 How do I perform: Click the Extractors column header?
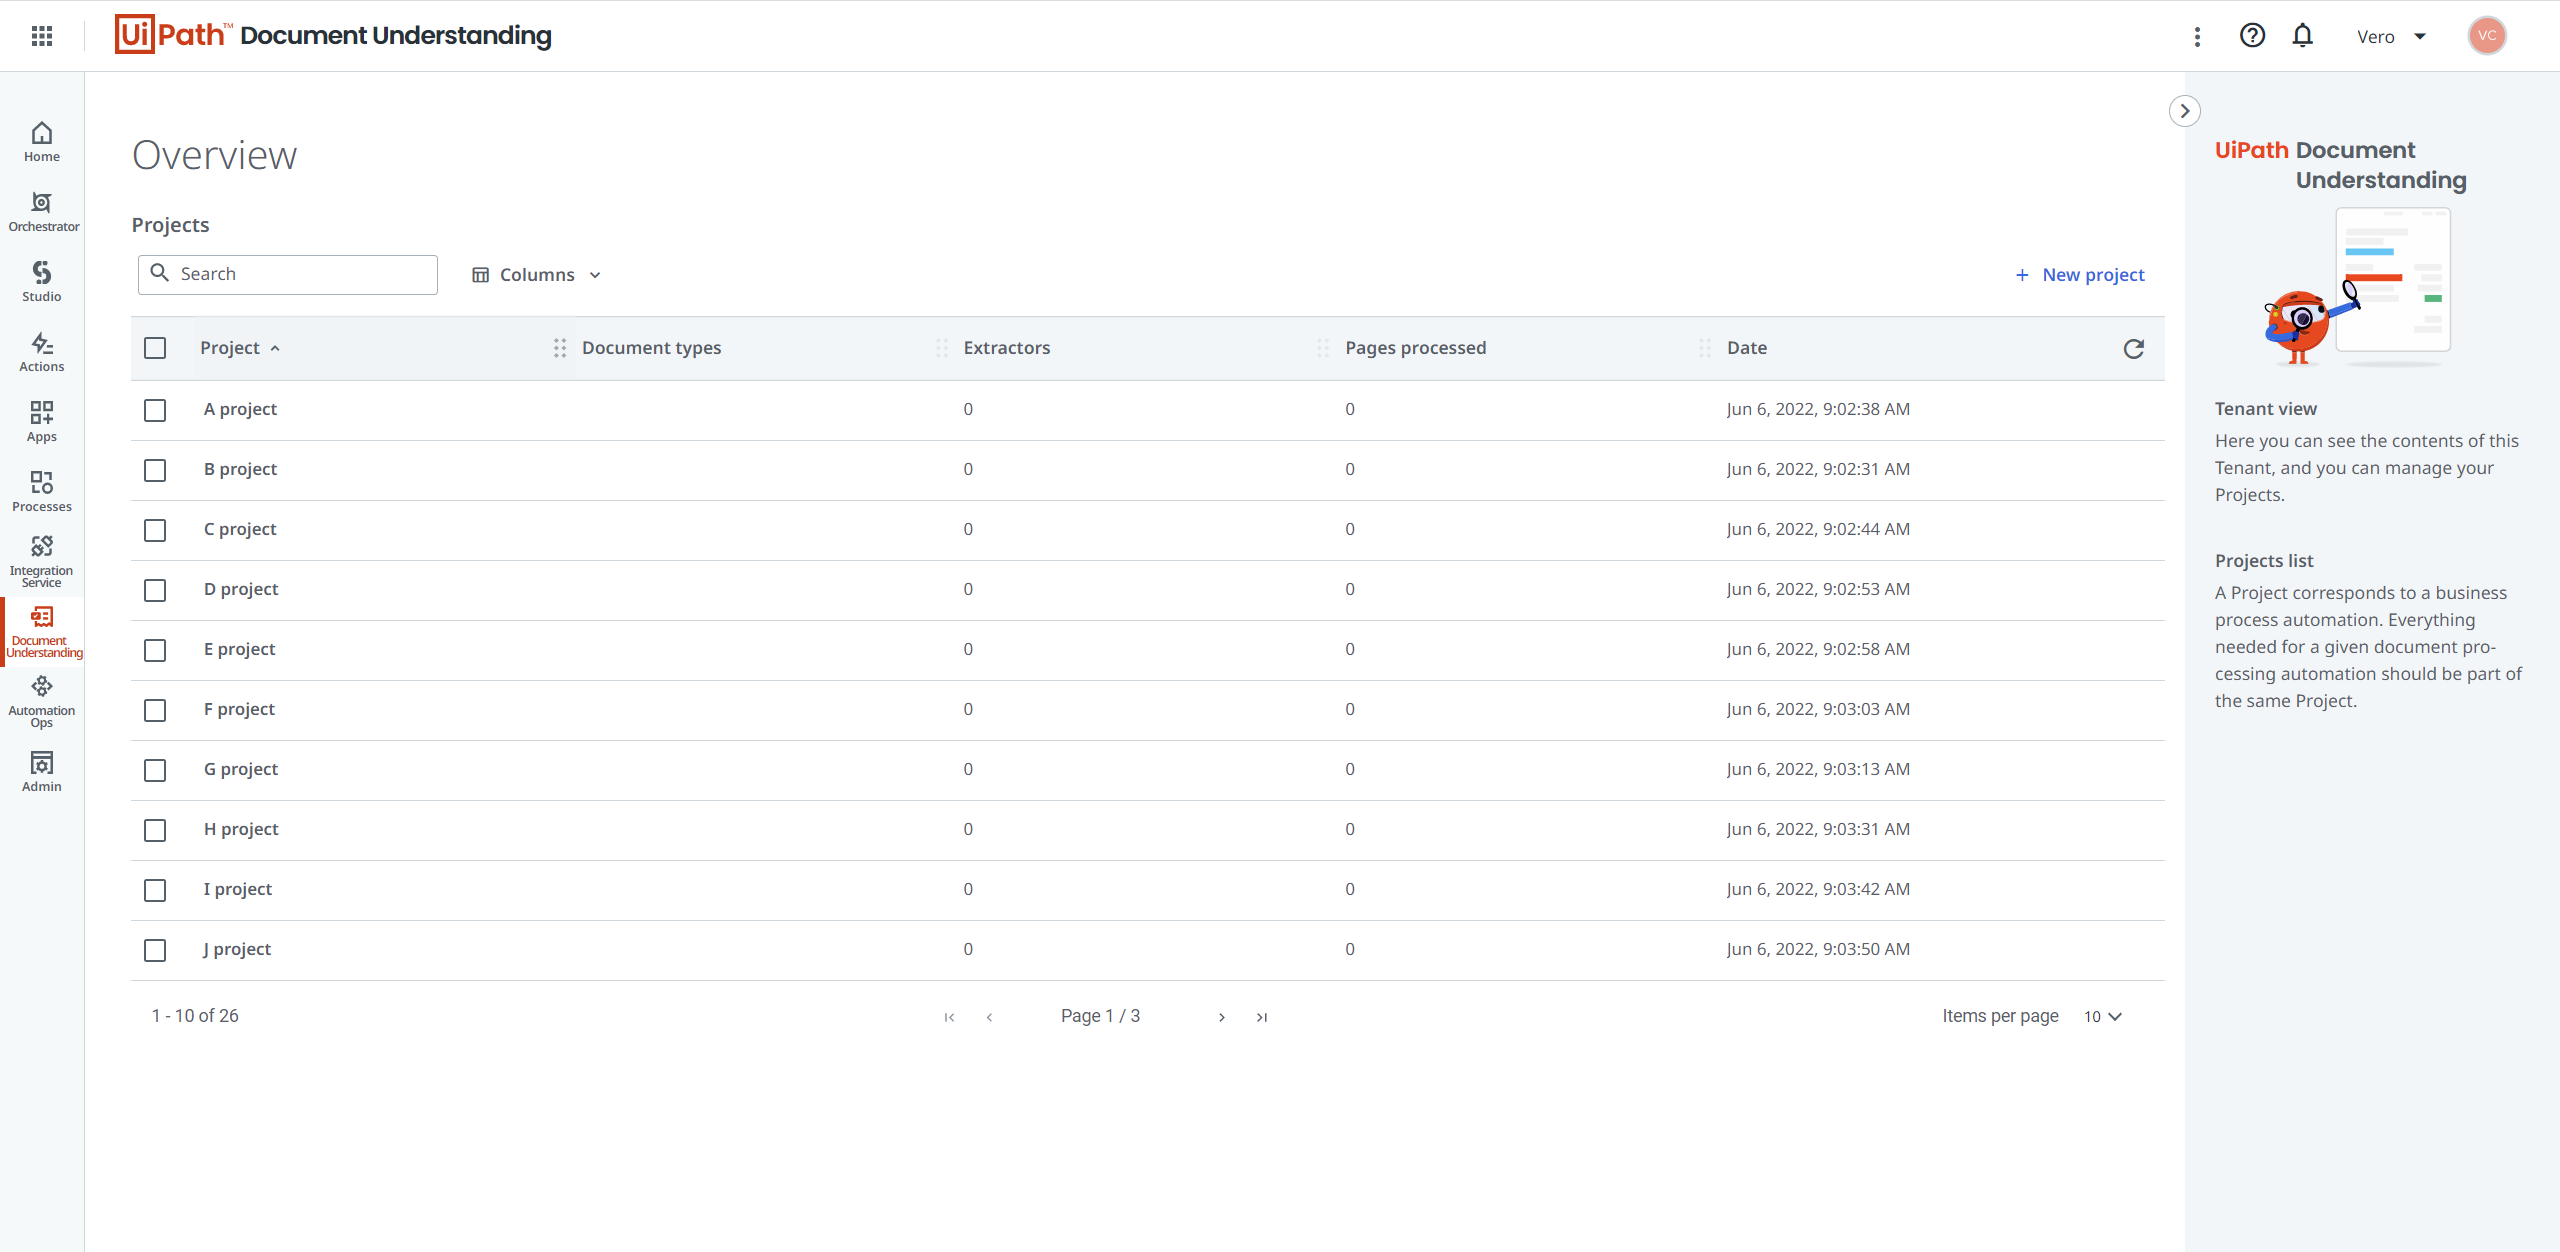(1006, 348)
